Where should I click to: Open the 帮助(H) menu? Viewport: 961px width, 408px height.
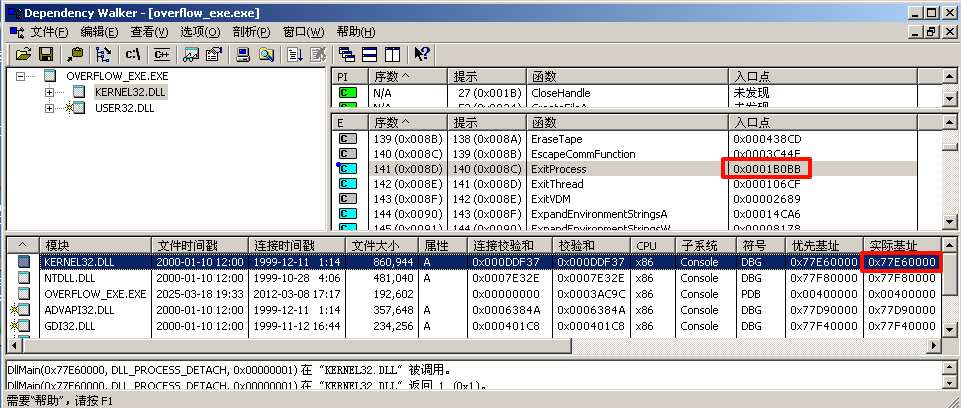[356, 32]
